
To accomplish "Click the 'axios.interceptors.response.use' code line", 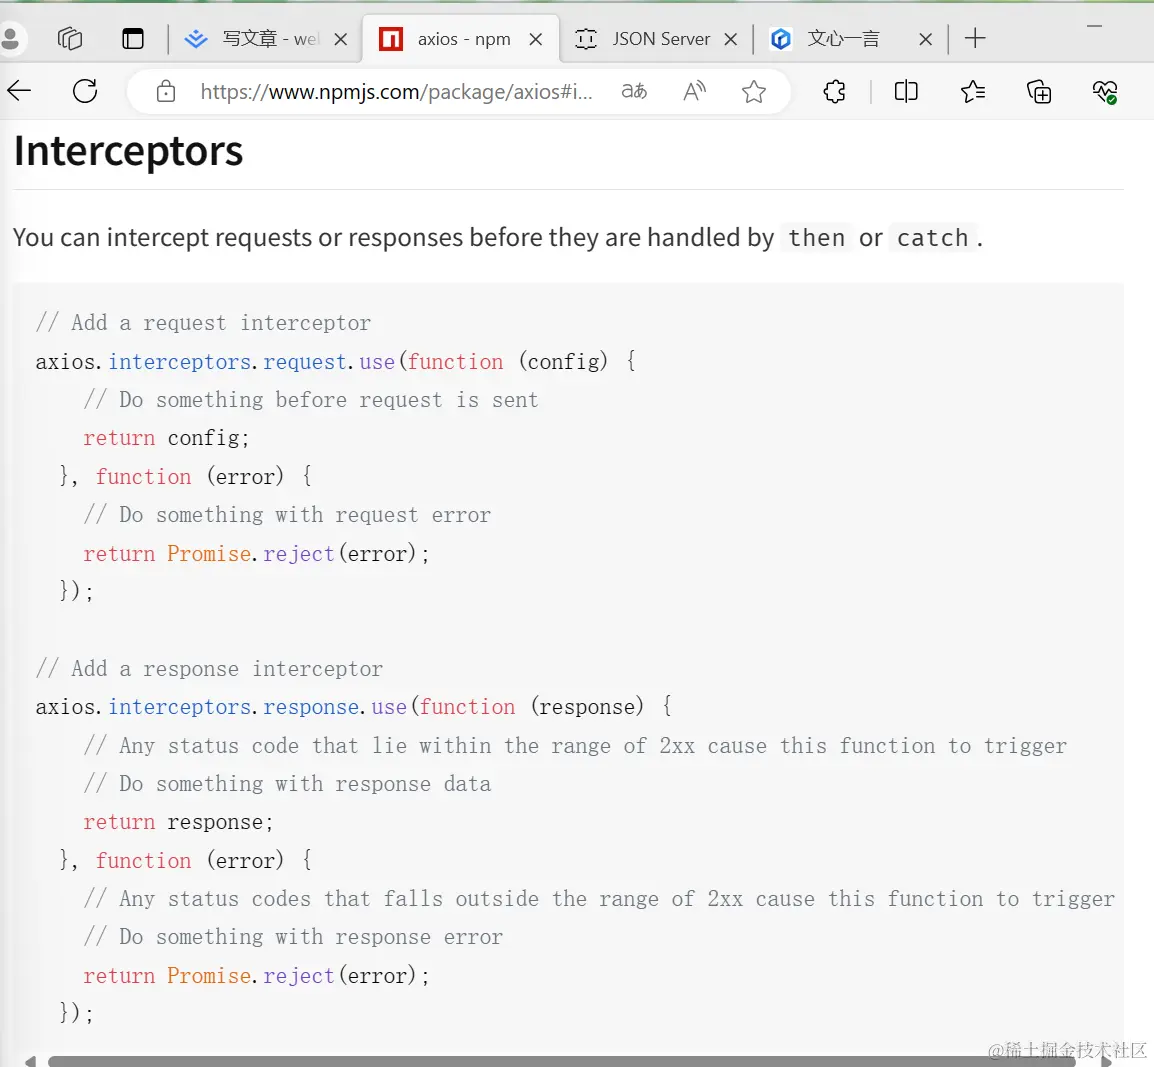I will tap(353, 706).
